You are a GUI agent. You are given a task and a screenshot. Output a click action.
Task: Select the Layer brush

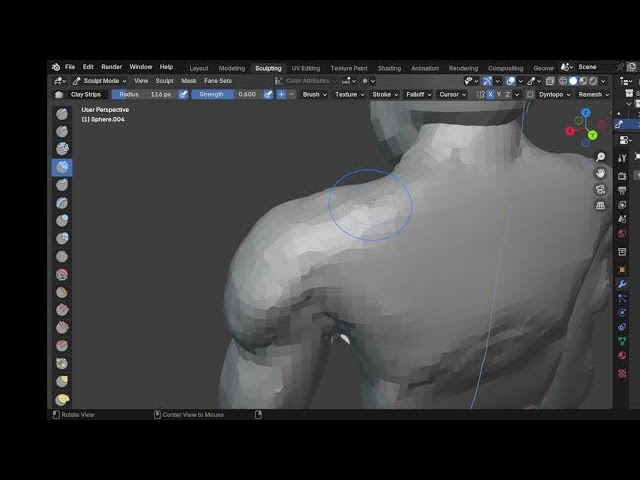click(x=62, y=203)
